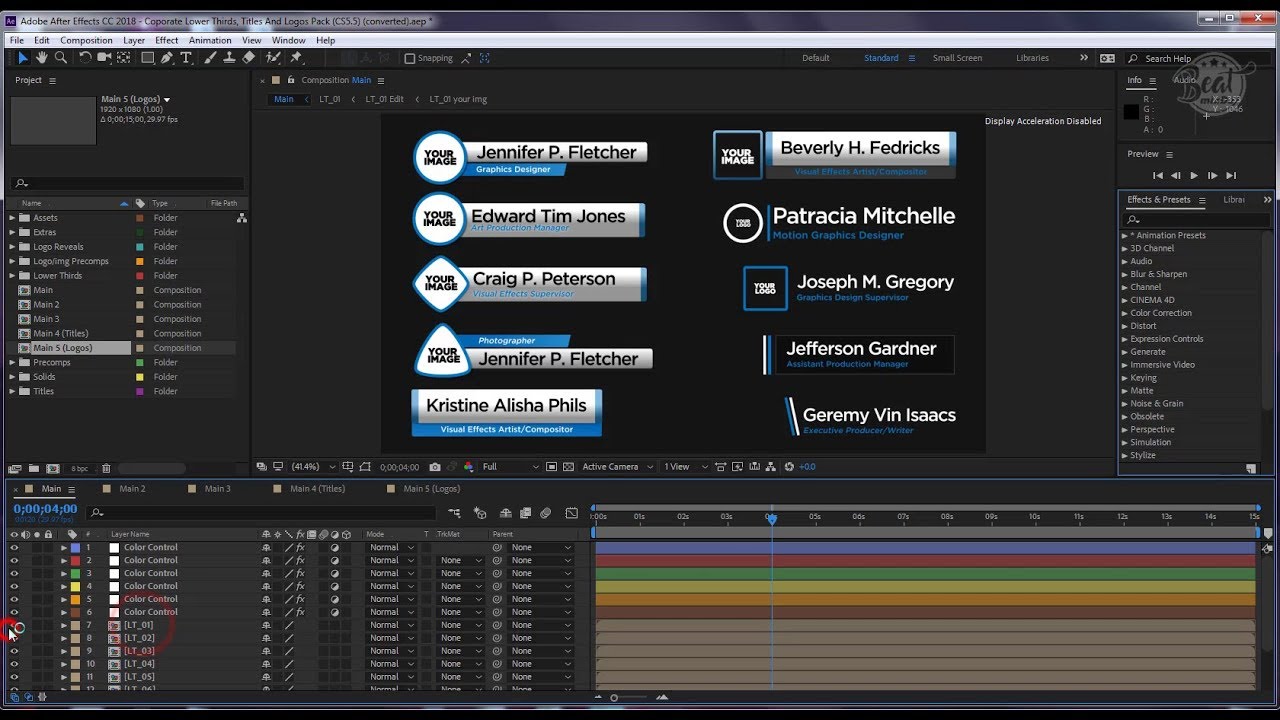The image size is (1280, 720).
Task: Click the snapshot camera icon in viewer
Action: 435,467
